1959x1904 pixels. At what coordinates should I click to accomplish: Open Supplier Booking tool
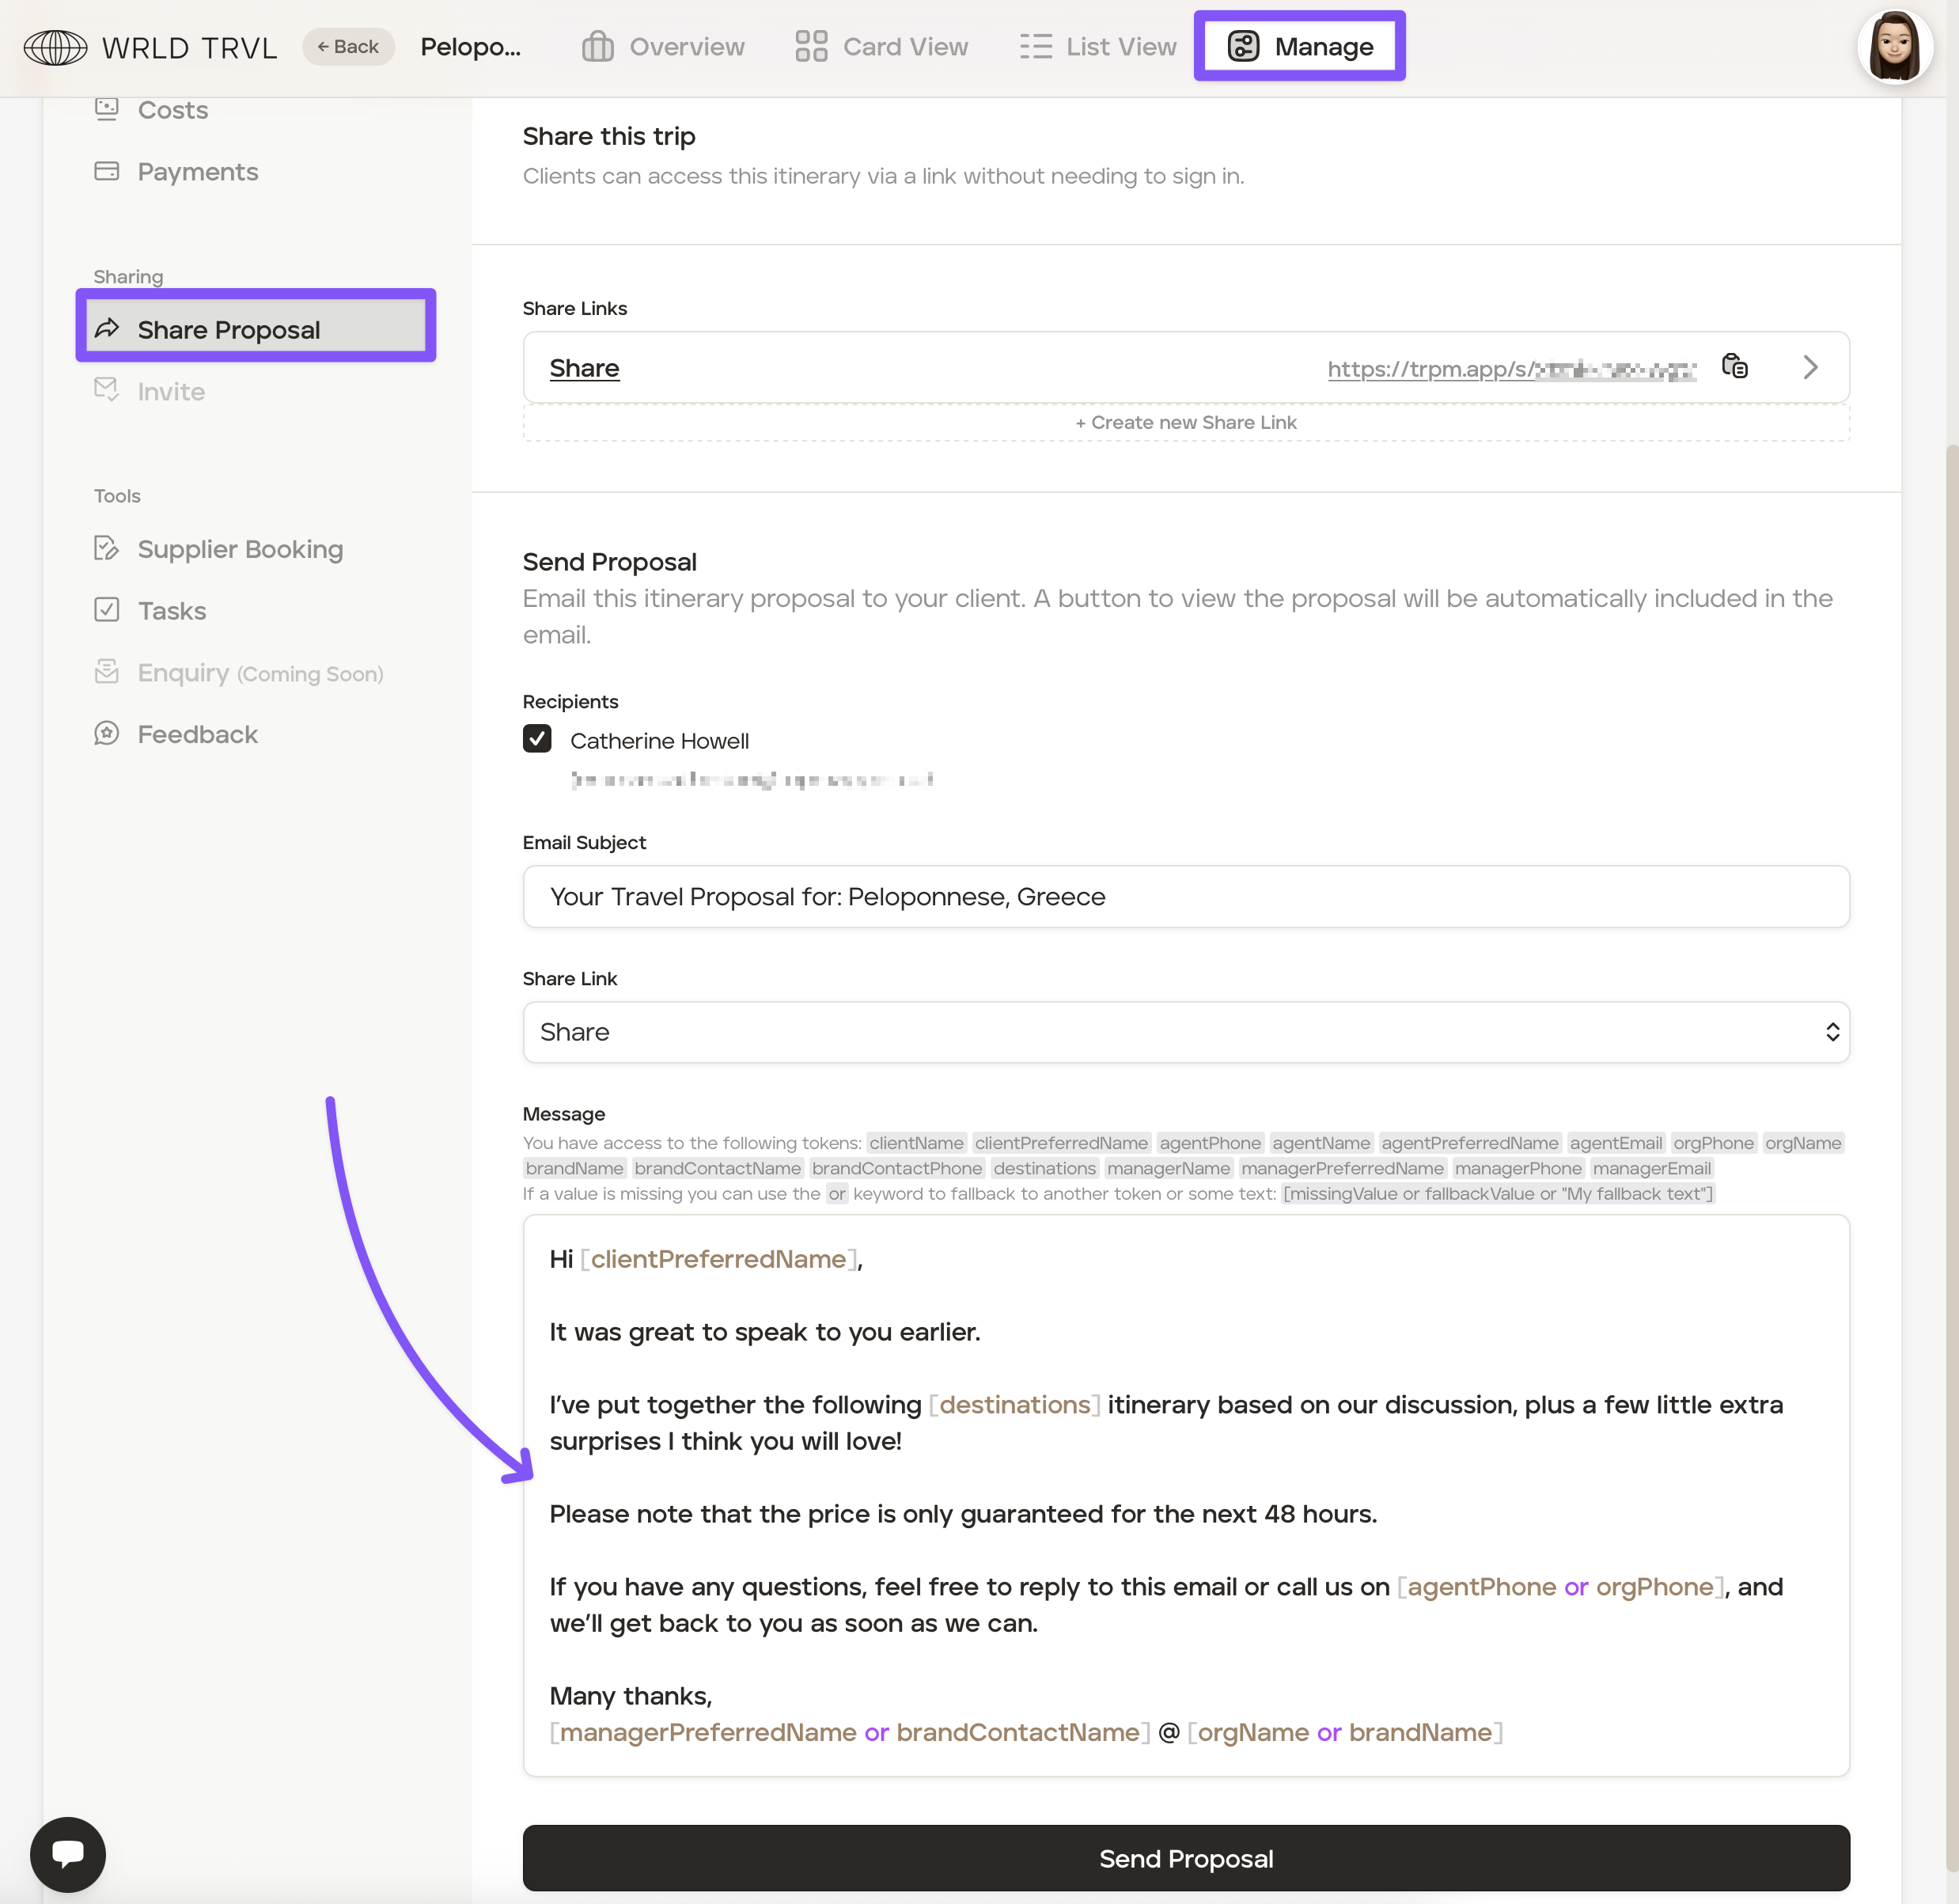[240, 549]
